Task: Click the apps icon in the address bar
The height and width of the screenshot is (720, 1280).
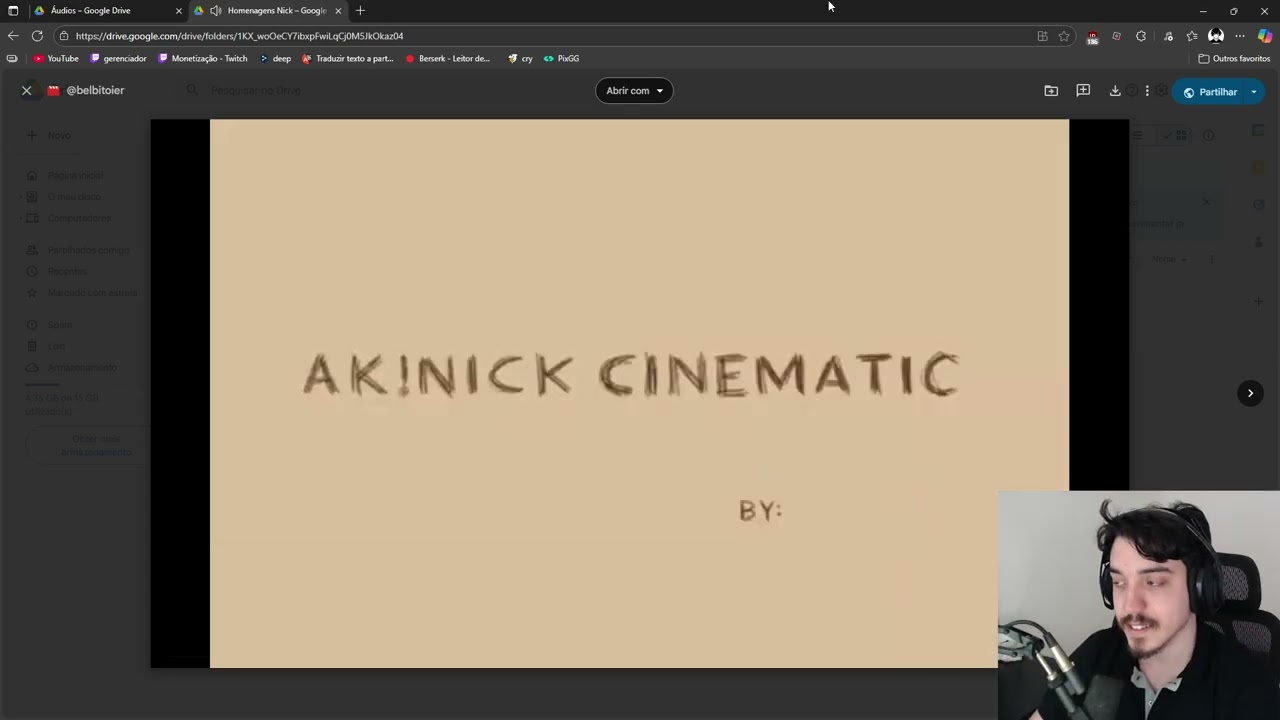Action: (x=1042, y=36)
